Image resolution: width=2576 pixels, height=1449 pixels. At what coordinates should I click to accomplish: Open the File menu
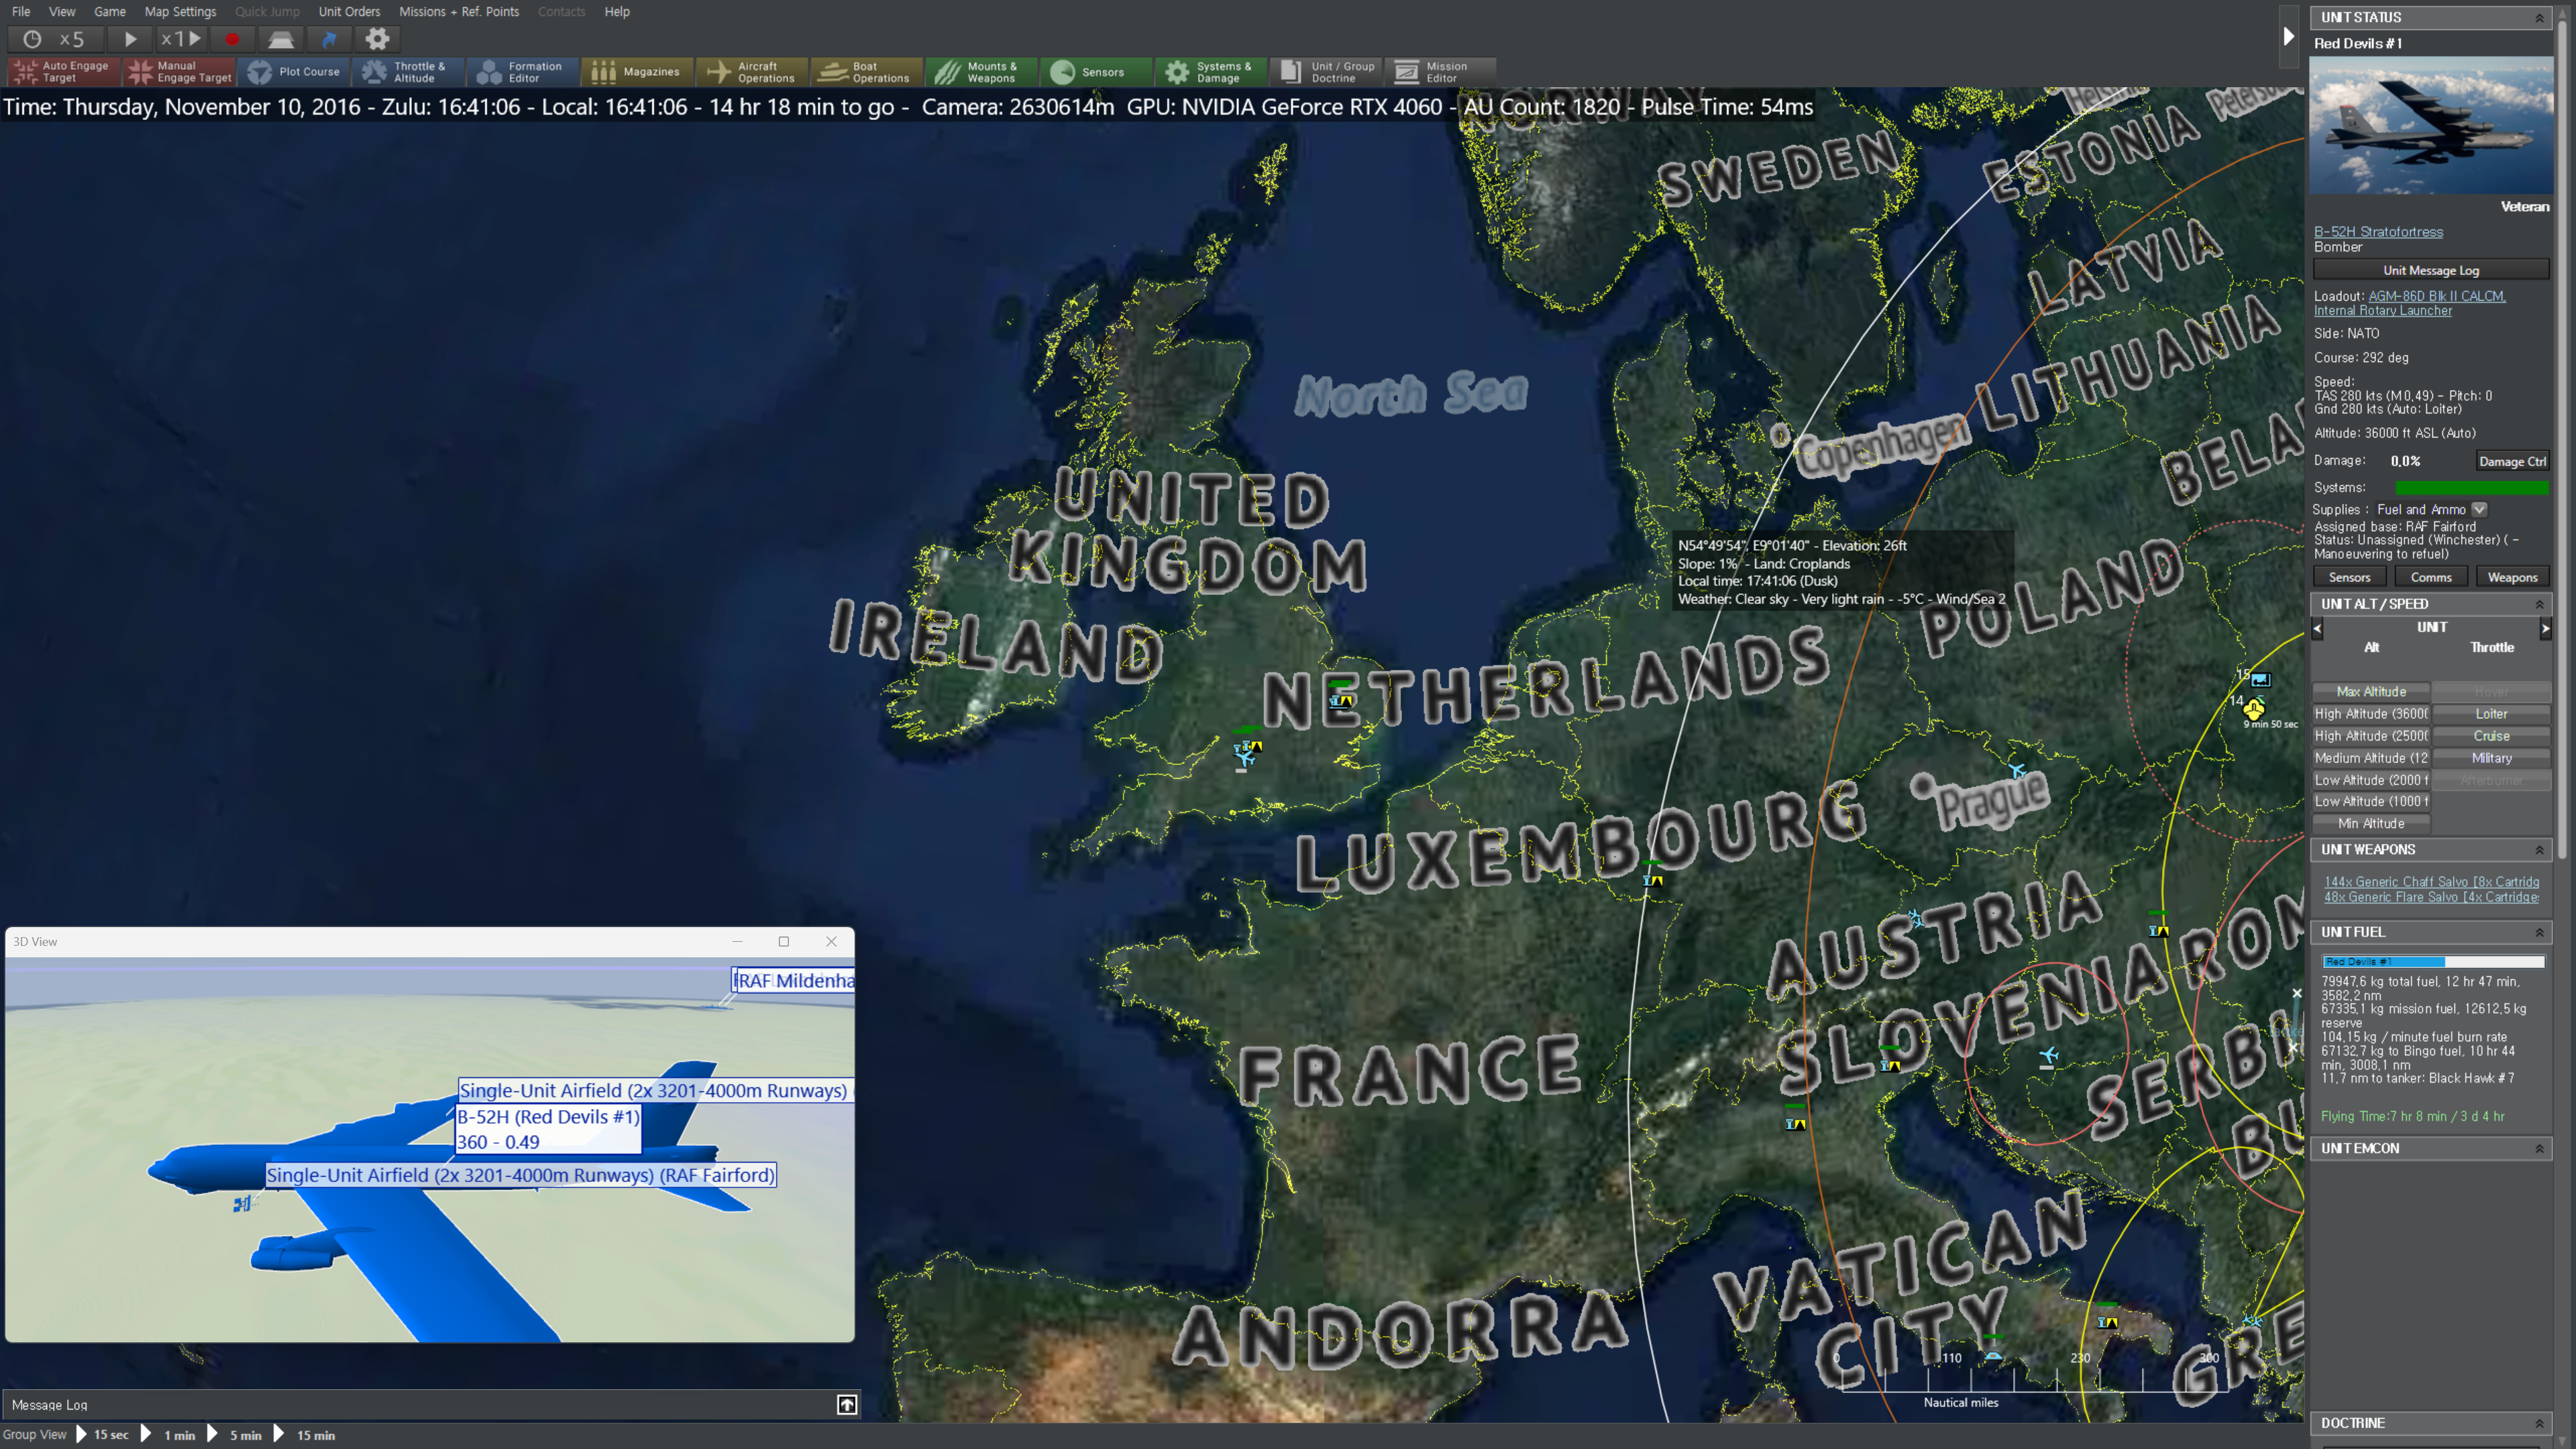coord(21,12)
